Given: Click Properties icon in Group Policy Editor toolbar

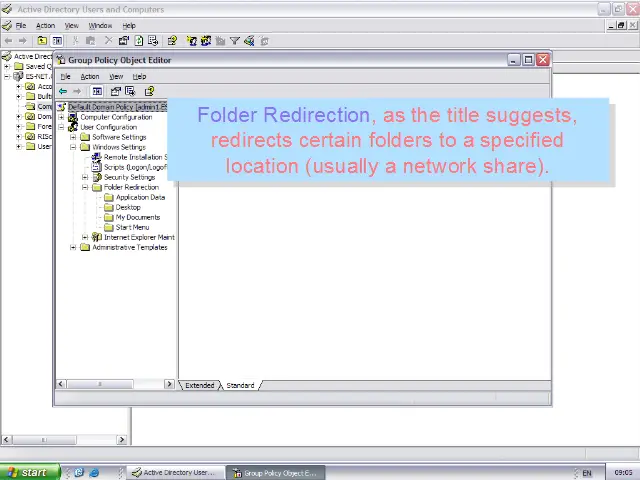Looking at the screenshot, I should (x=116, y=91).
